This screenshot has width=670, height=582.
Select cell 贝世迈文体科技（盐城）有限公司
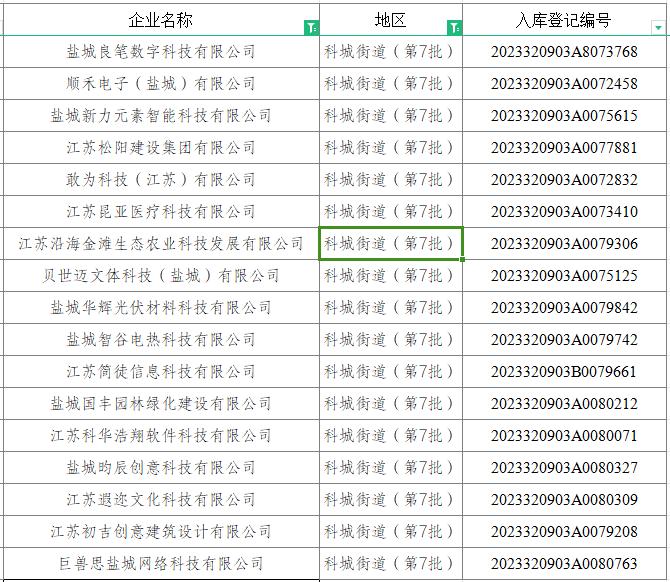(x=161, y=276)
